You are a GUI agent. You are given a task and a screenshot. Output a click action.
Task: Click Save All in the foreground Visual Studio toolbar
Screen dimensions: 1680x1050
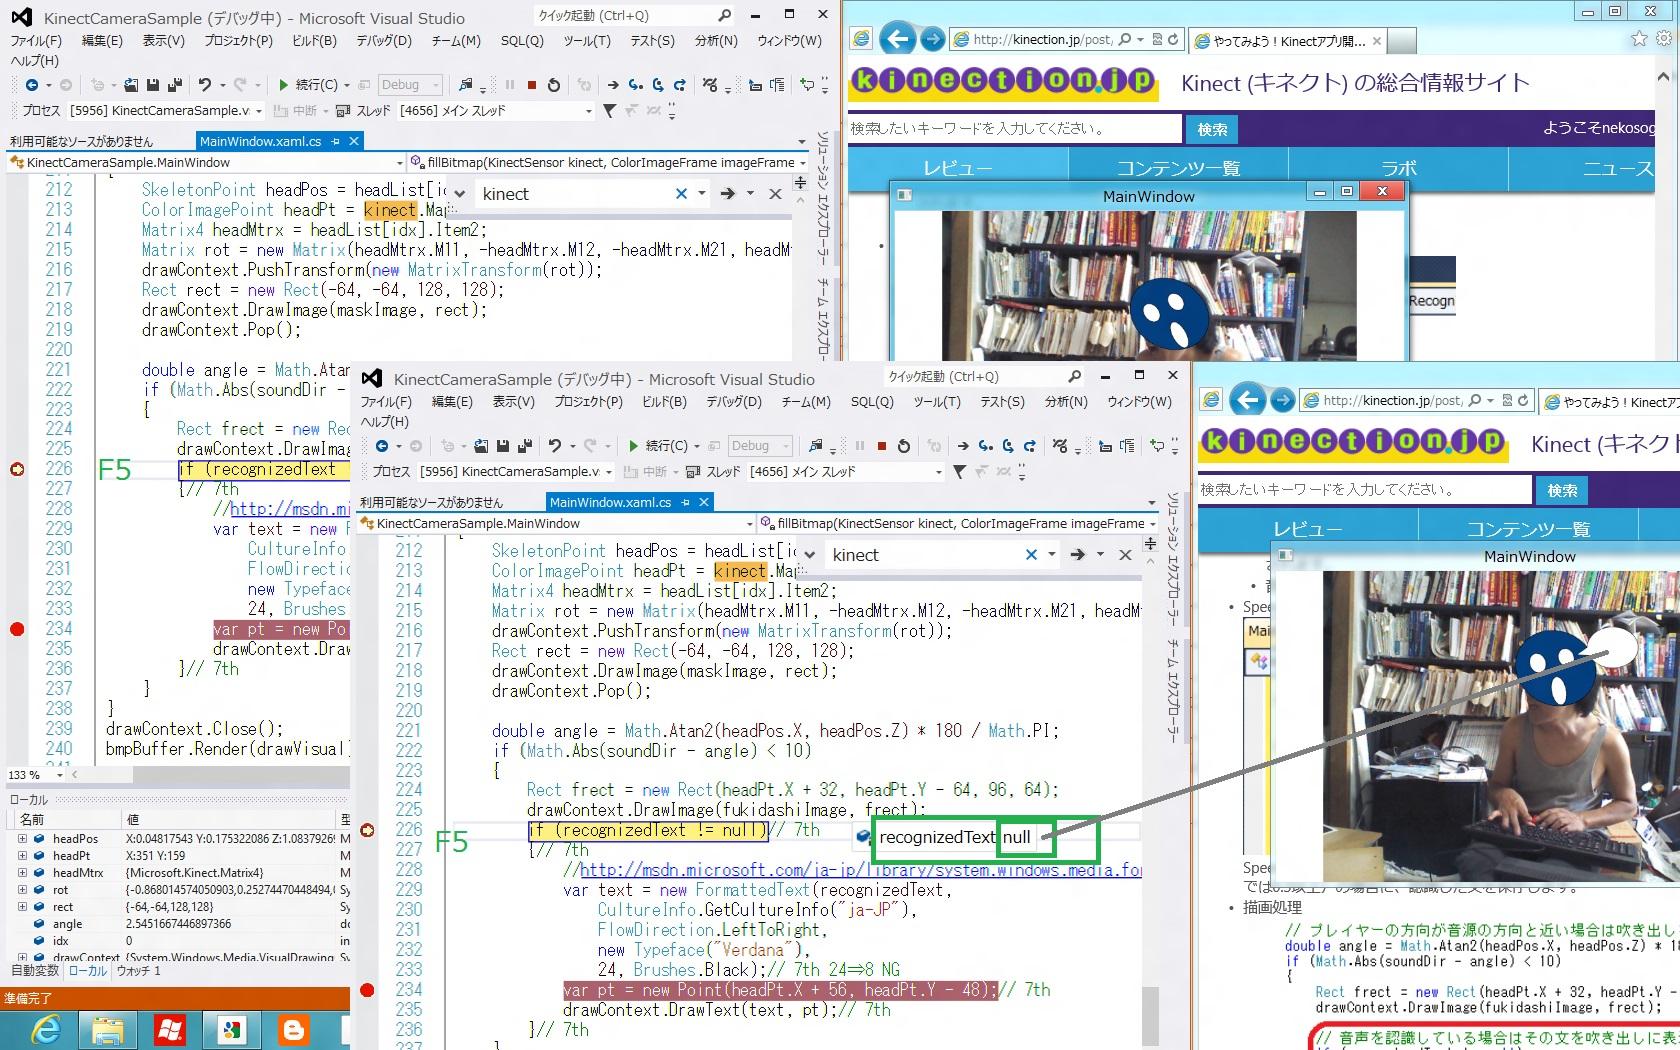(x=525, y=446)
